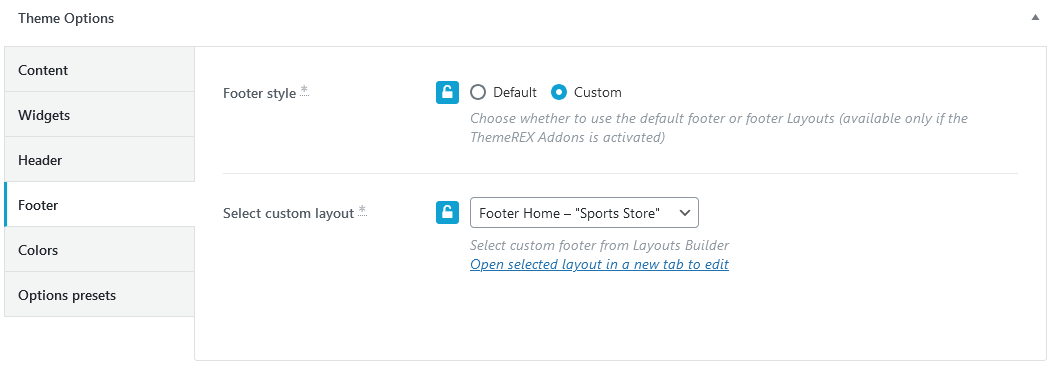Click the asterisk next to Select custom layout
The height and width of the screenshot is (368, 1051).
[x=362, y=210]
